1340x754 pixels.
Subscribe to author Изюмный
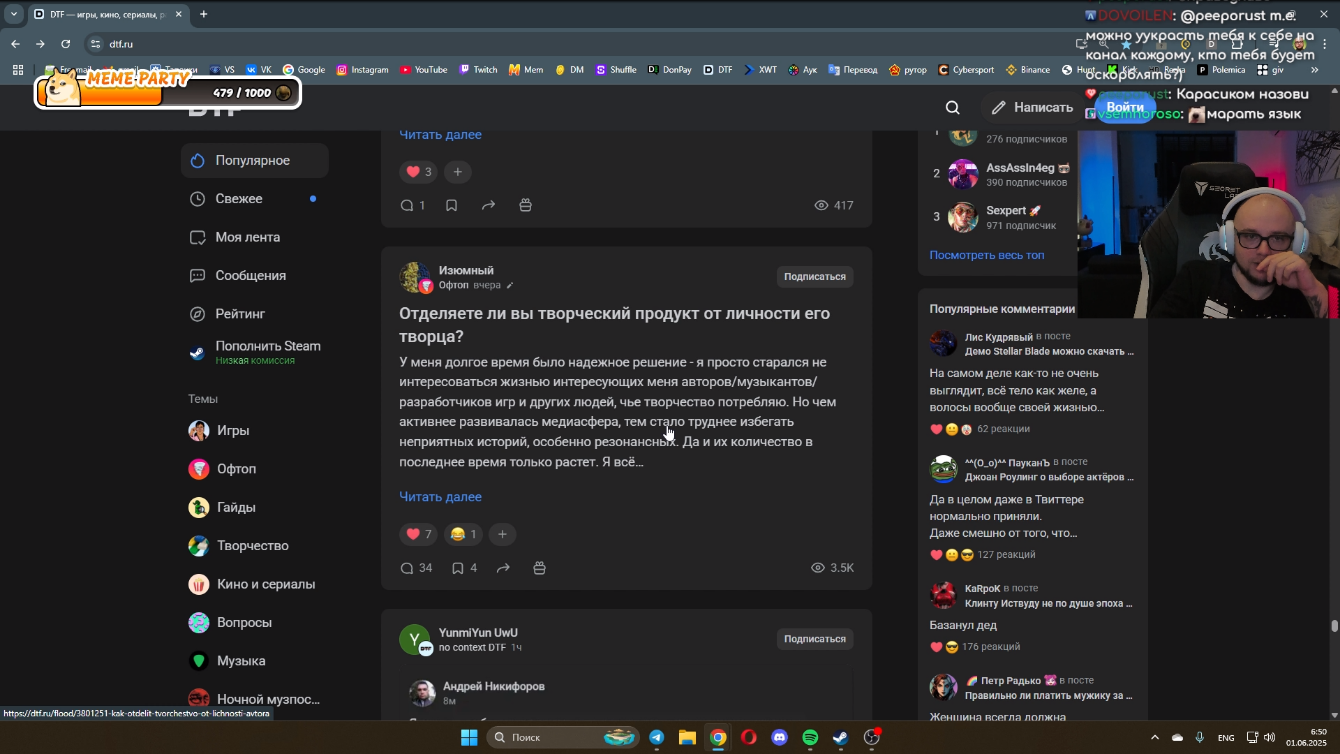(815, 277)
